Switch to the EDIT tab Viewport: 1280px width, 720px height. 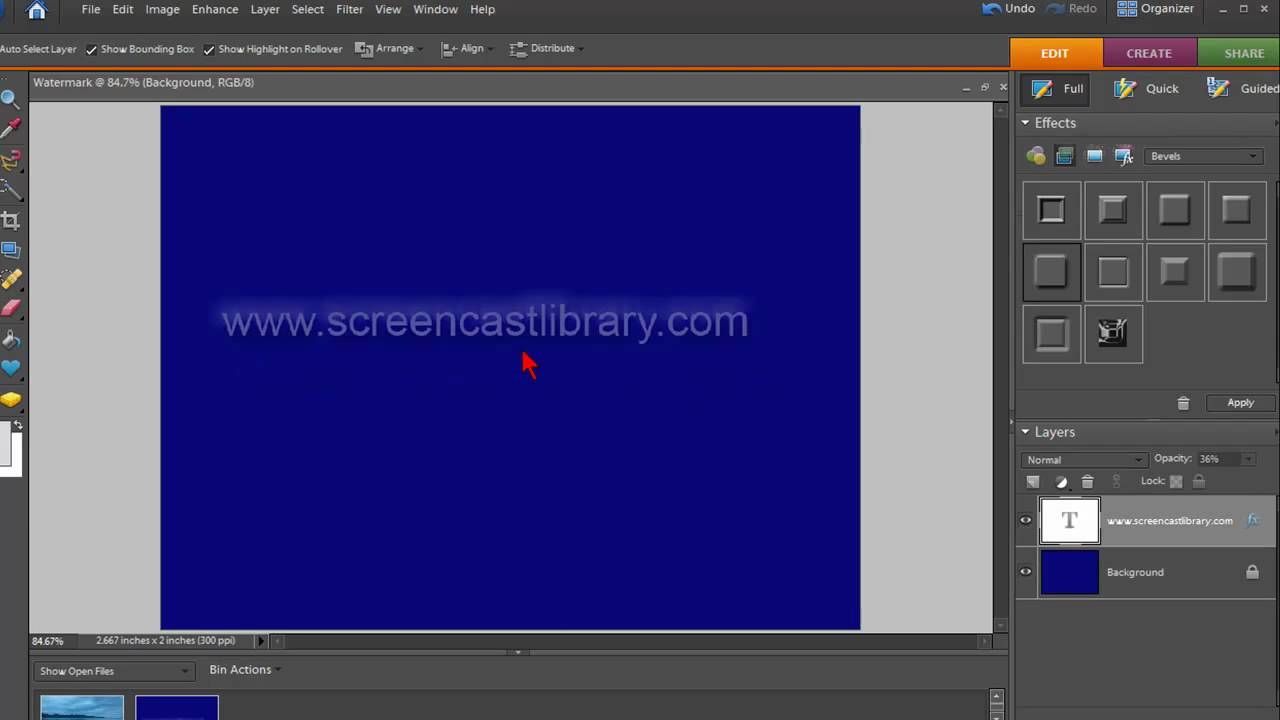coord(1055,53)
